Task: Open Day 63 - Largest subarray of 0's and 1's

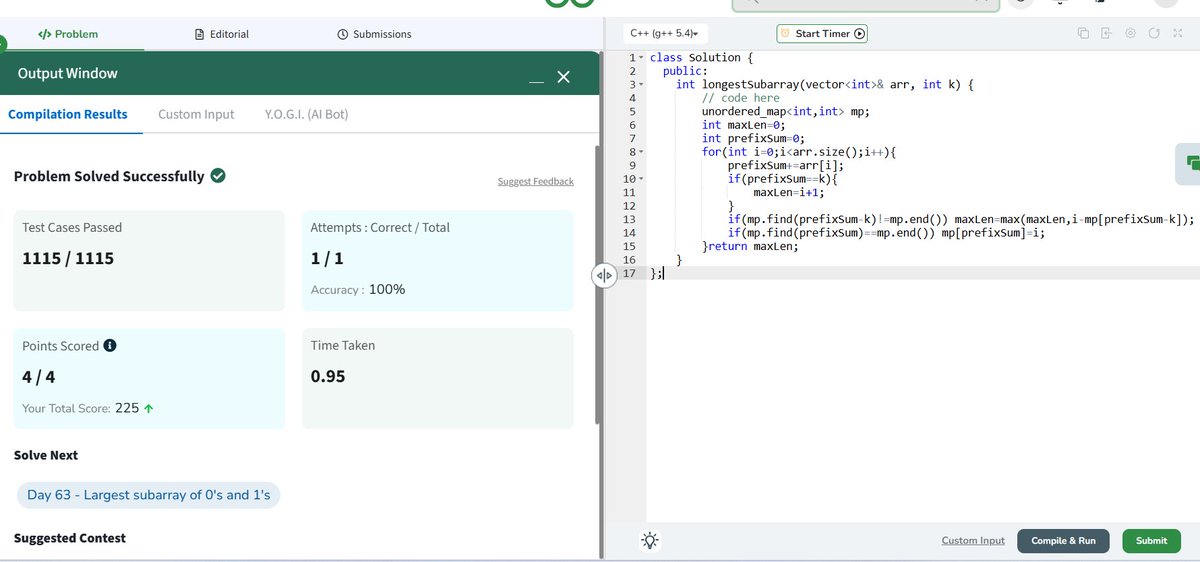Action: click(149, 494)
